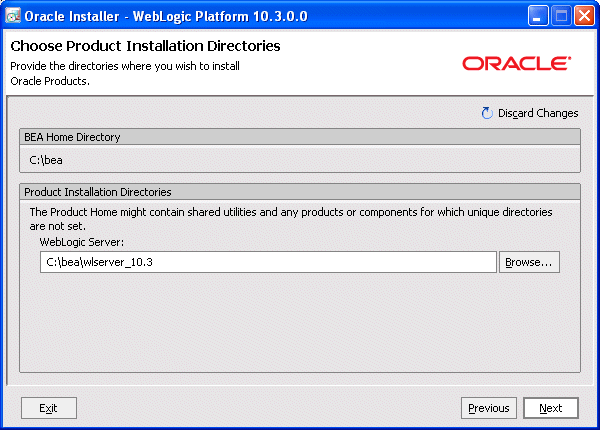Click the Choose Product Installation Directories heading

coord(145,46)
